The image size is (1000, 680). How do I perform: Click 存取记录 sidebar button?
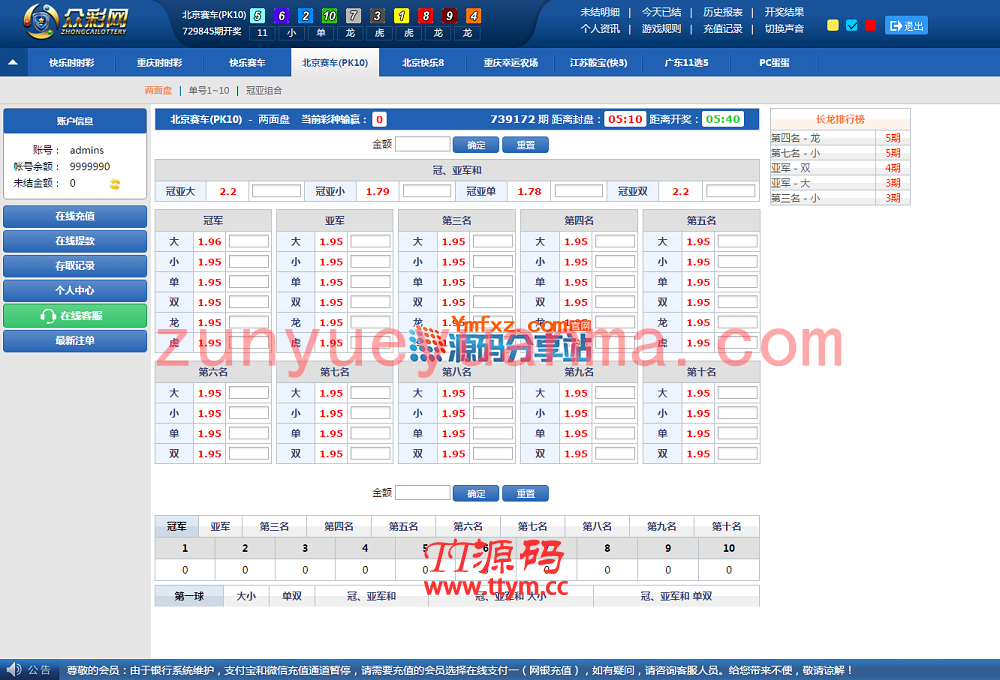click(x=75, y=266)
